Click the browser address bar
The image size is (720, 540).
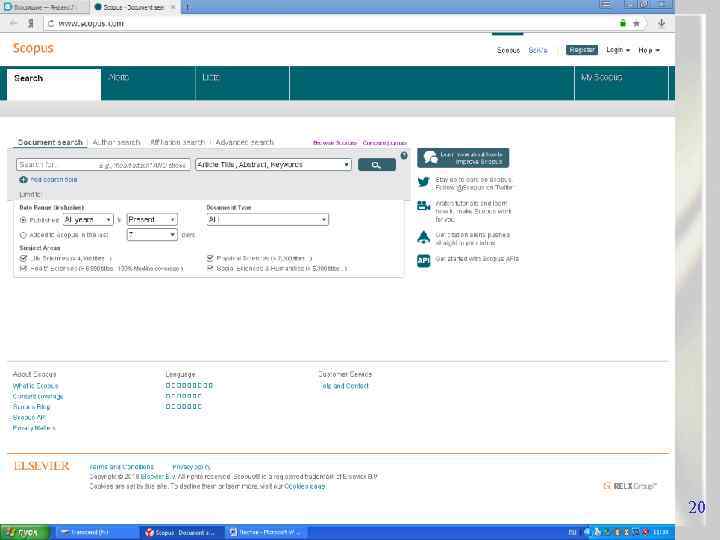(x=335, y=23)
